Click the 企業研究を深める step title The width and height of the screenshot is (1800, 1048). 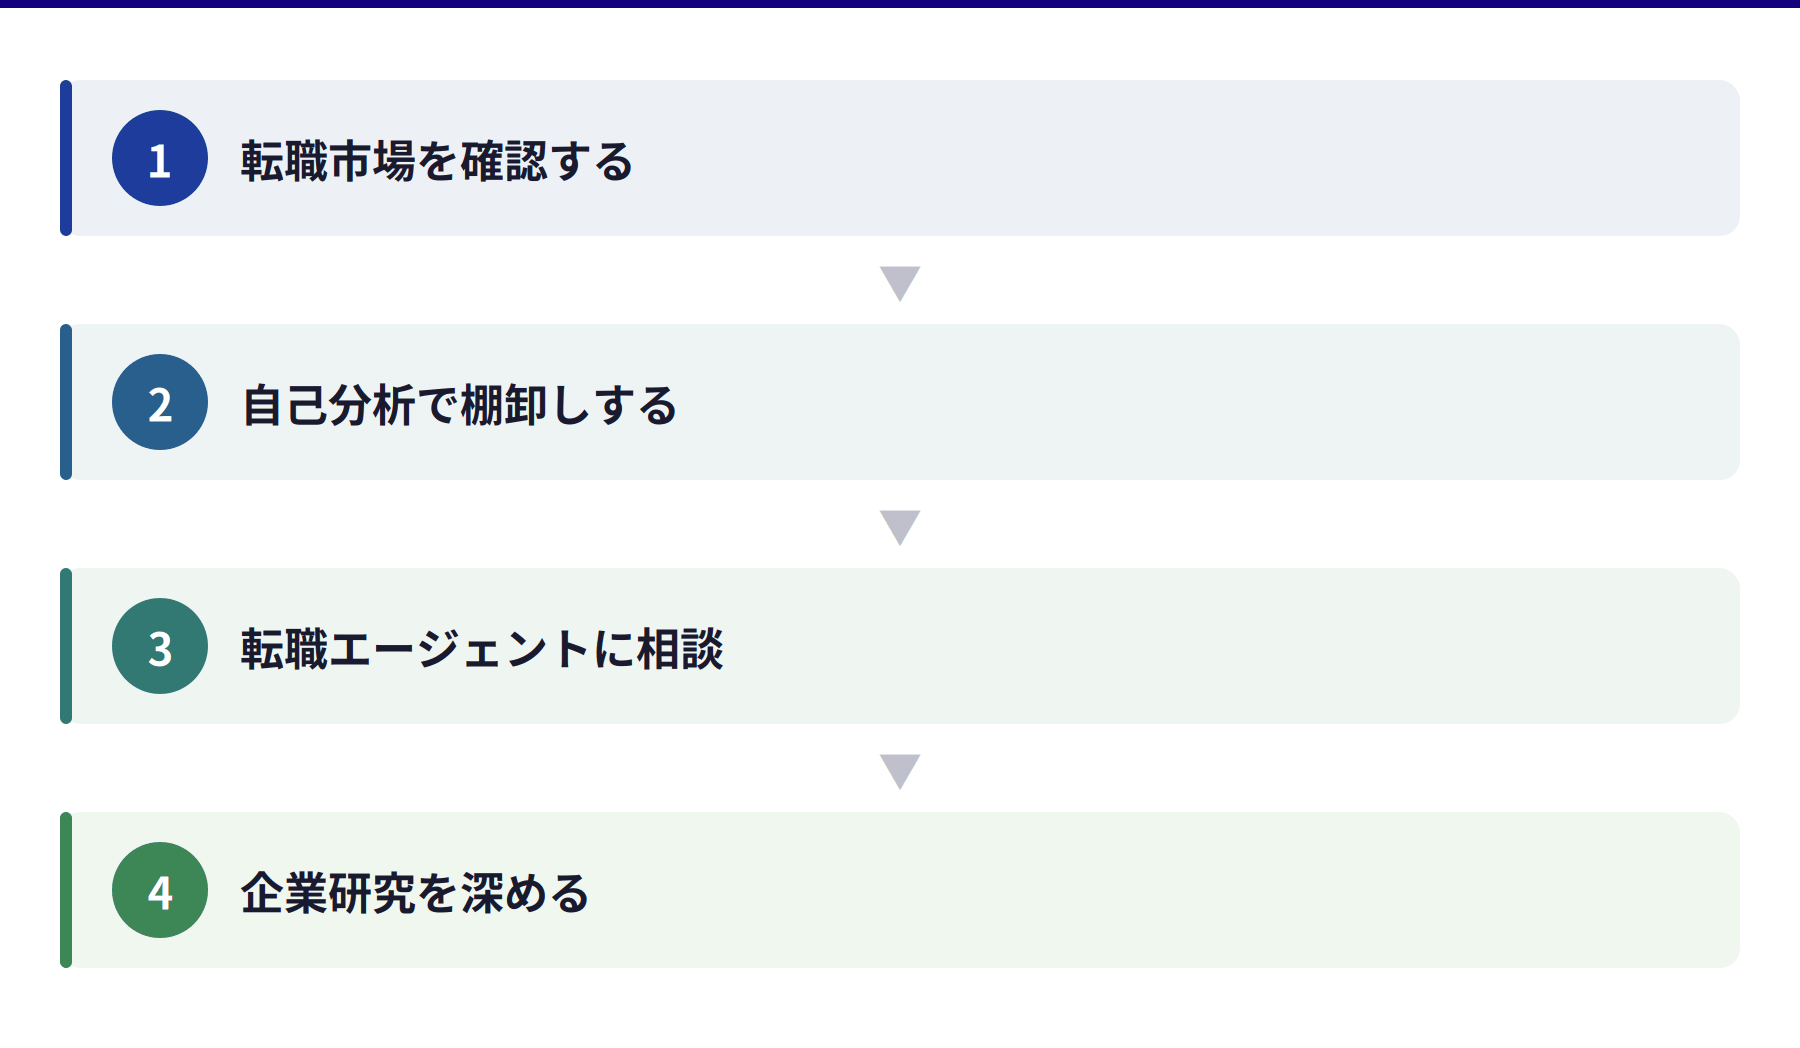pos(415,892)
